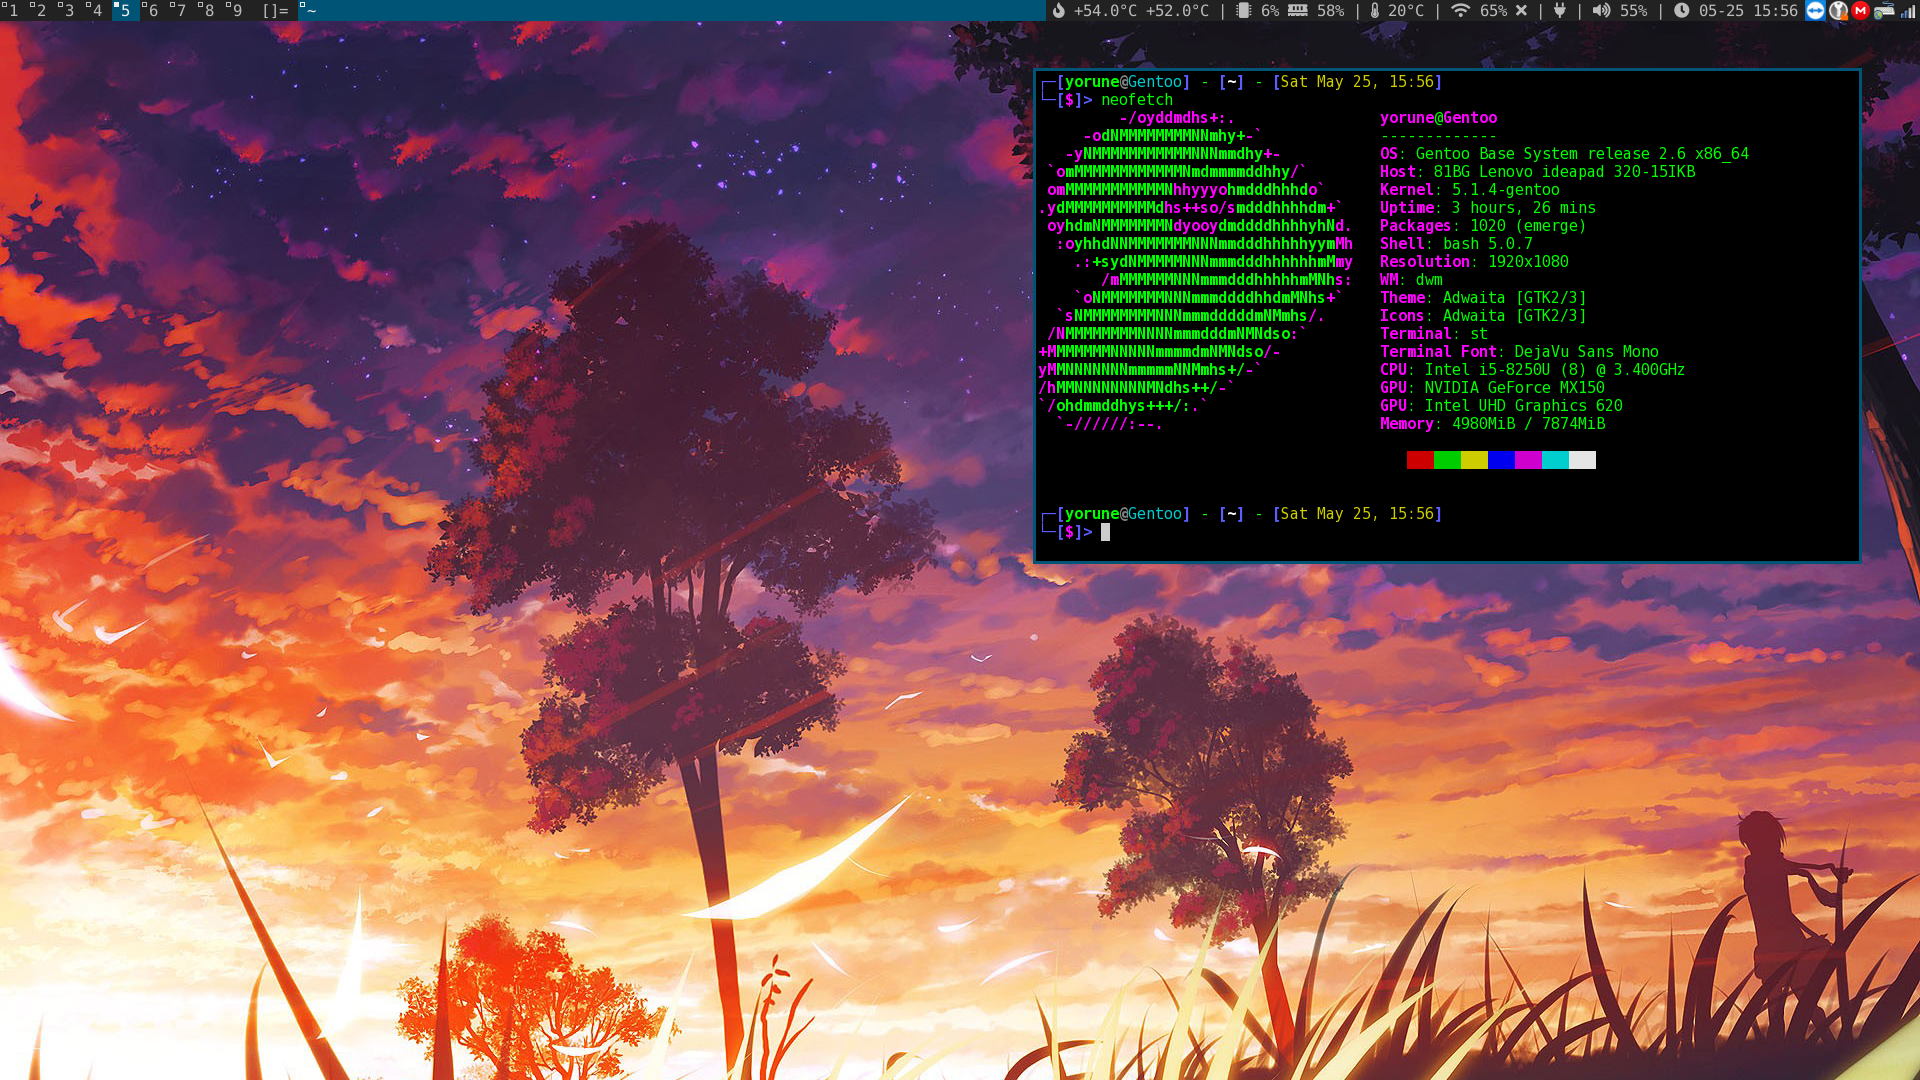Click the Terminal Font: DejaVu Sans Mono line
Image resolution: width=1920 pixels, height=1080 pixels.
pyautogui.click(x=1519, y=352)
